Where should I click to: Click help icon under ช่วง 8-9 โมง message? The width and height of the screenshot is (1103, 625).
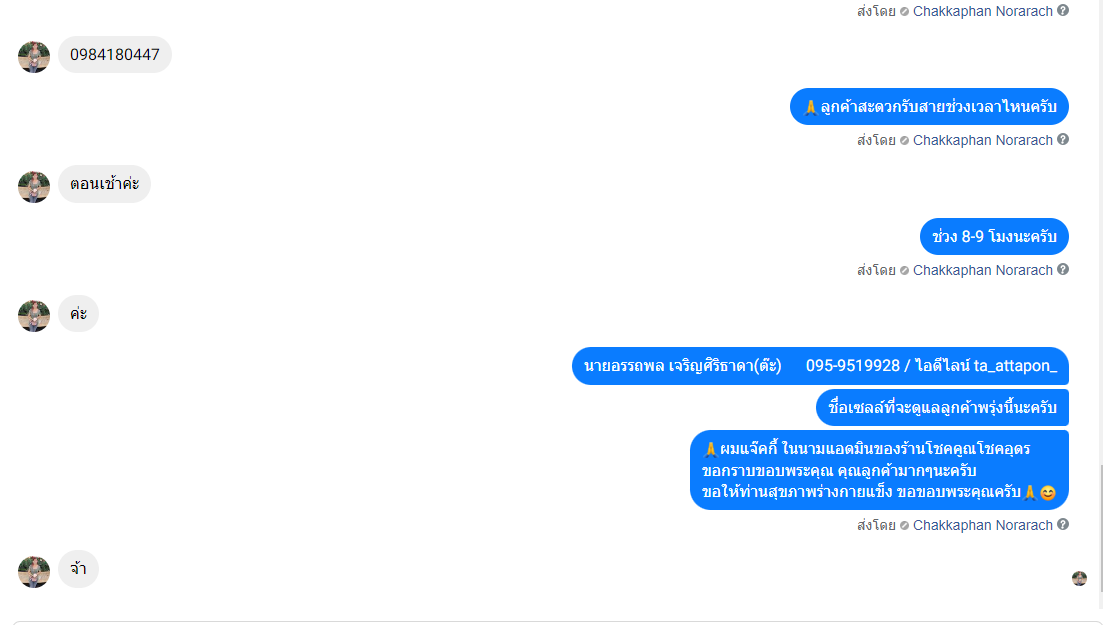click(x=1063, y=270)
